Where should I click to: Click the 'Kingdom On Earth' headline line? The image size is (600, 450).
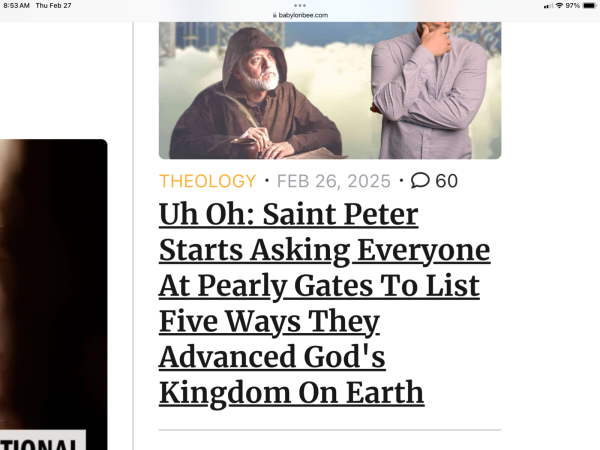click(x=291, y=393)
